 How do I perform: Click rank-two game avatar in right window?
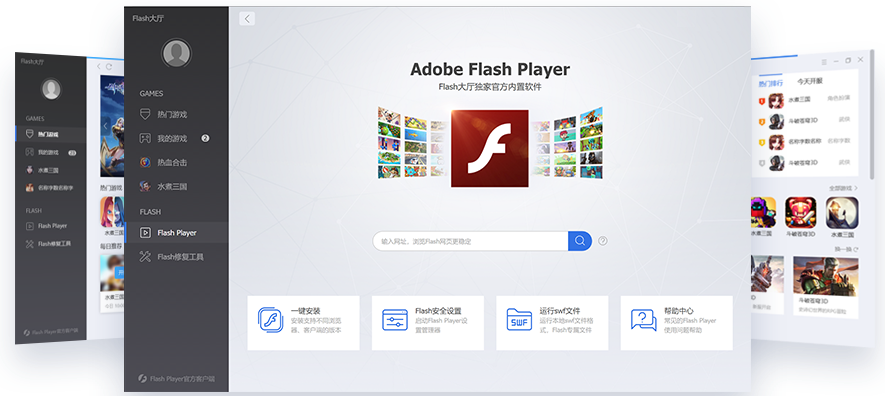tap(777, 121)
